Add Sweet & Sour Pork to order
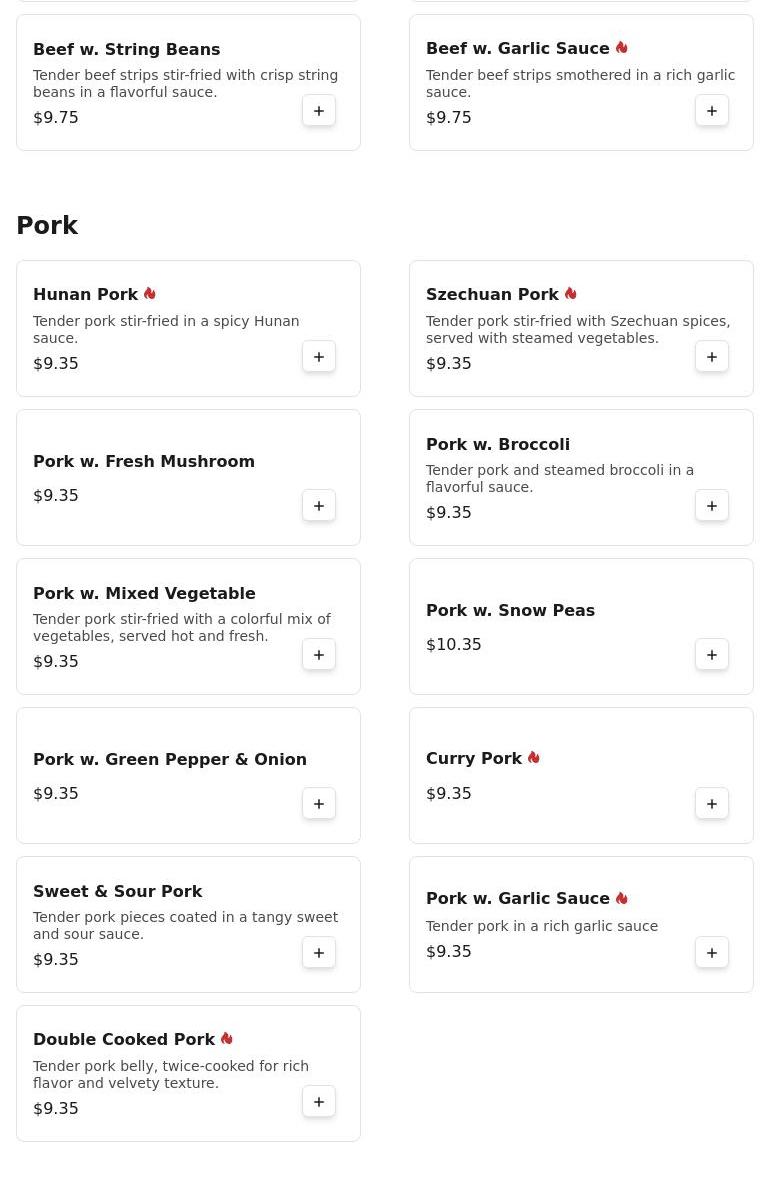Image resolution: width=770 pixels, height=1179 pixels. [x=319, y=953]
